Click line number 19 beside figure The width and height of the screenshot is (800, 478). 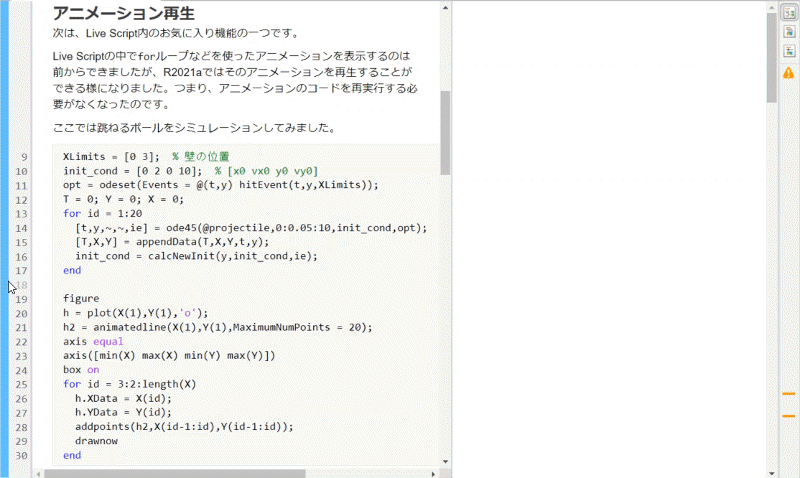tap(23, 298)
